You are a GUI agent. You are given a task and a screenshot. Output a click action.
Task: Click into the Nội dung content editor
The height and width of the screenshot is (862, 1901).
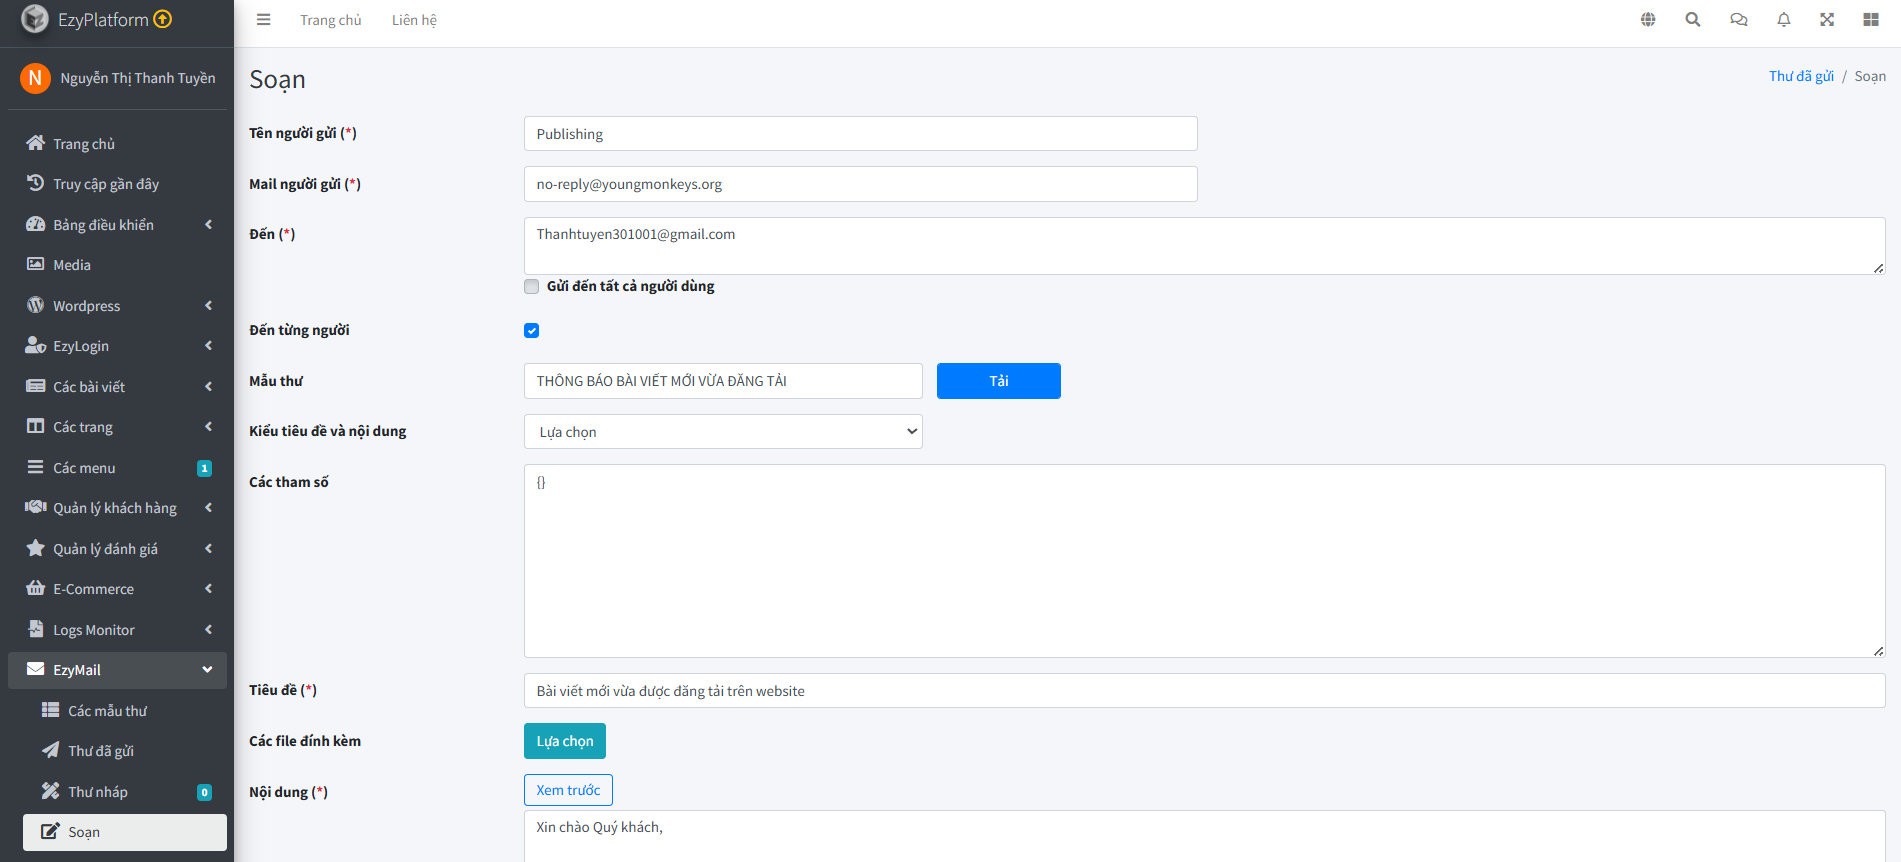click(1205, 837)
